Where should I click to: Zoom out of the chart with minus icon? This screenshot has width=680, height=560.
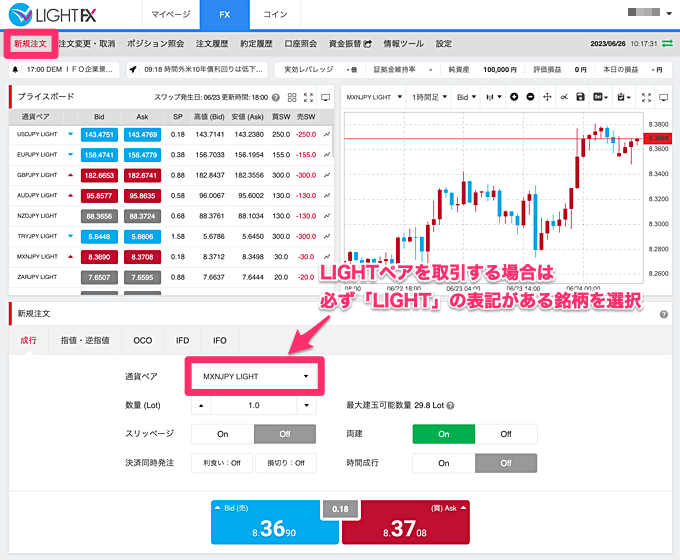[x=529, y=97]
